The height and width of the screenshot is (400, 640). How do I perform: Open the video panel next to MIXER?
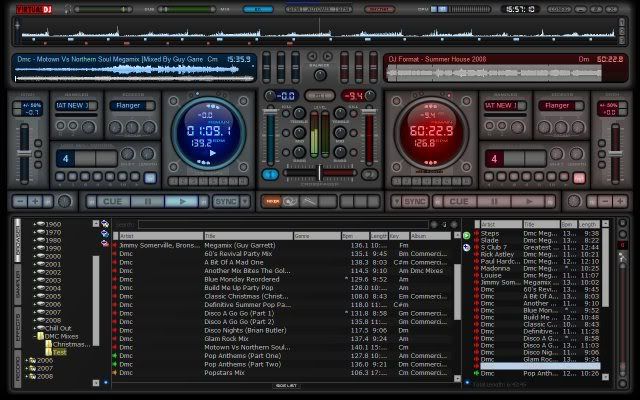coord(290,201)
